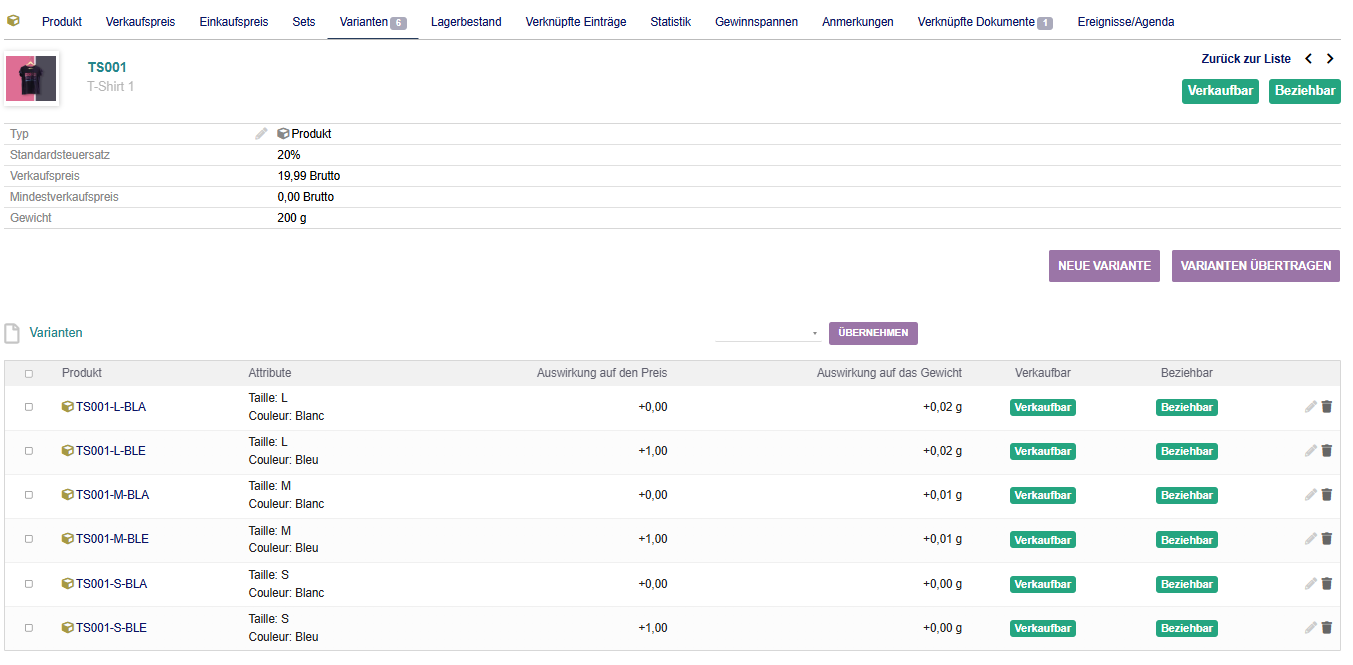This screenshot has width=1353, height=665.
Task: Select all variants with header checkbox
Action: [x=29, y=374]
